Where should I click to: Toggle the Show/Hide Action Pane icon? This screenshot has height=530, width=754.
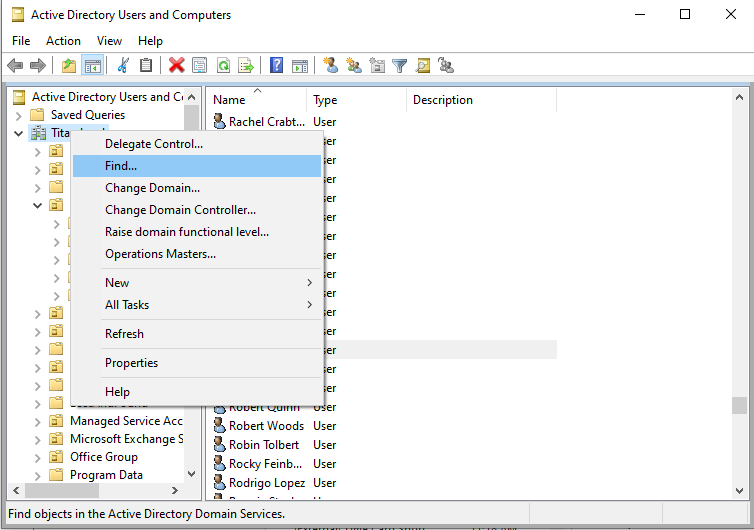300,65
